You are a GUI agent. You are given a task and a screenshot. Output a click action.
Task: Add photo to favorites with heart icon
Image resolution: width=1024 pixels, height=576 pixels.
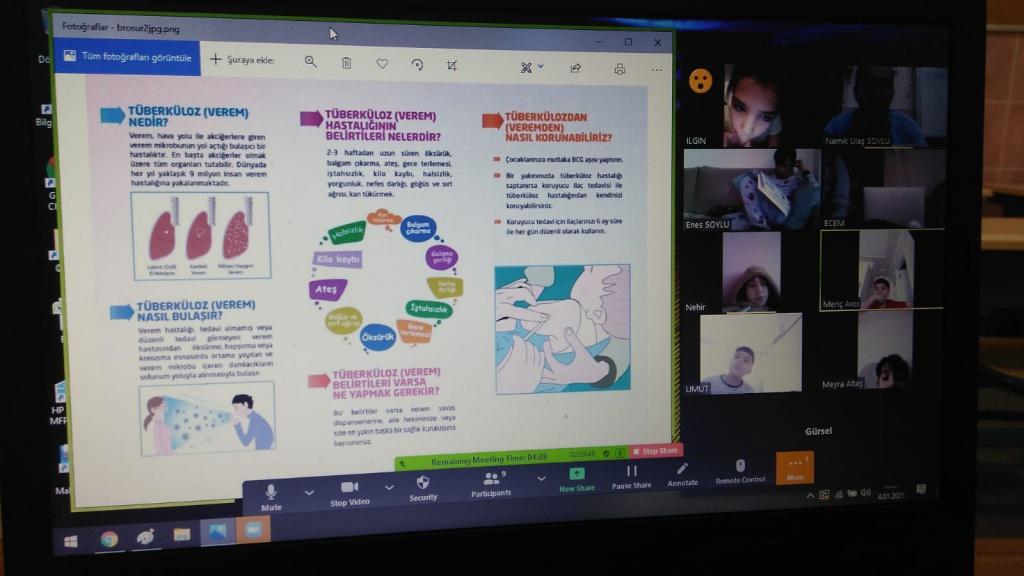pos(382,63)
